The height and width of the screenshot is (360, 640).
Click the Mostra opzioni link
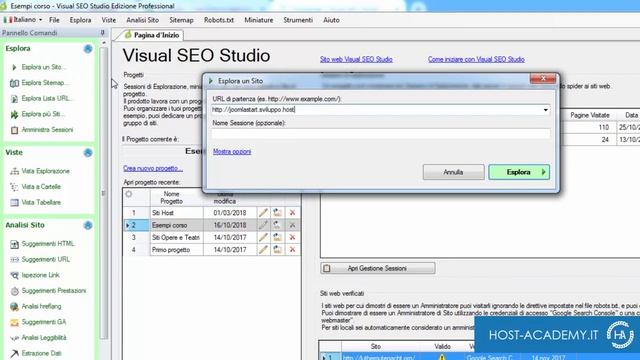(232, 151)
